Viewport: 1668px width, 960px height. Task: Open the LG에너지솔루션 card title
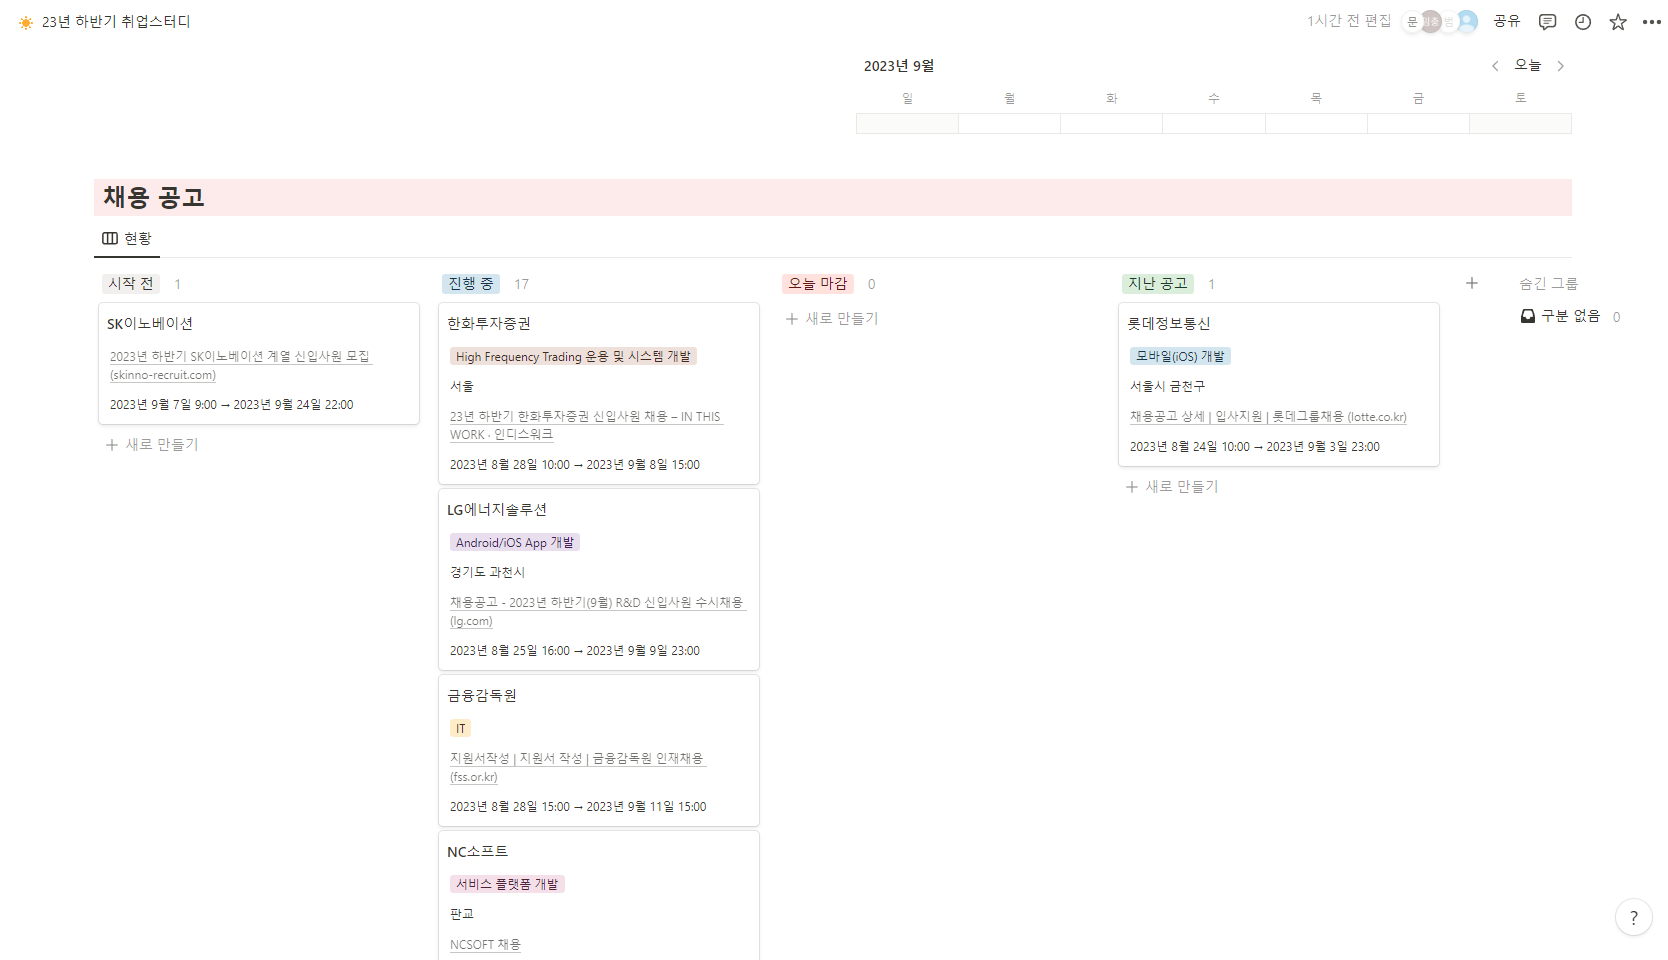497,510
